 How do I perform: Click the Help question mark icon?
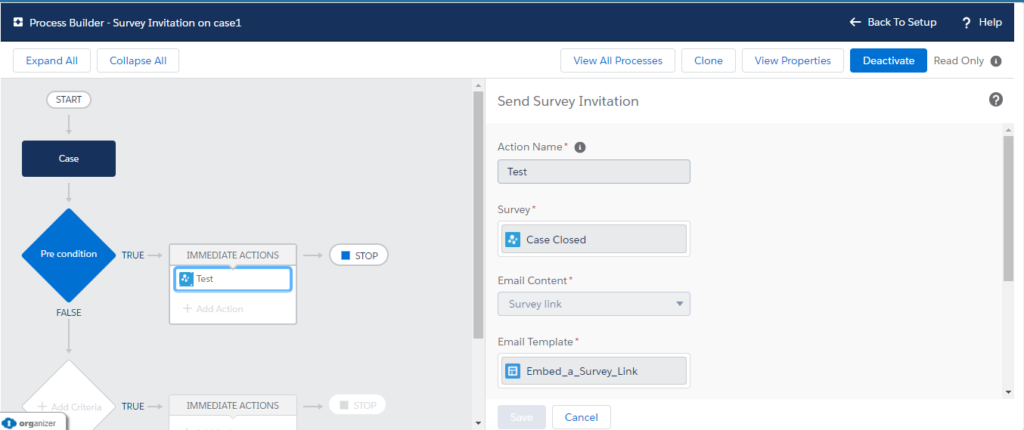968,22
